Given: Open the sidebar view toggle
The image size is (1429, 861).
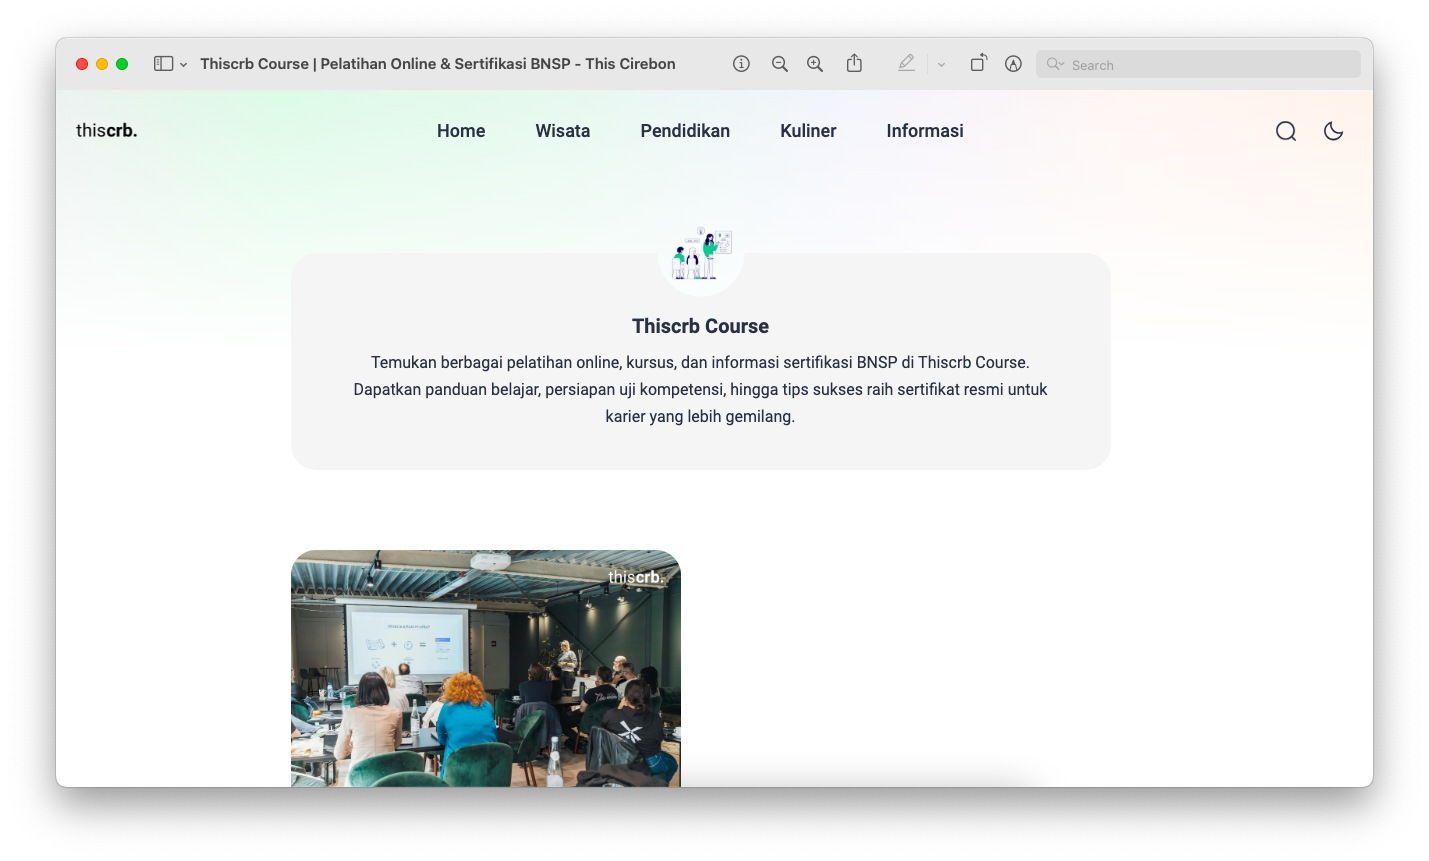Looking at the screenshot, I should coord(163,64).
